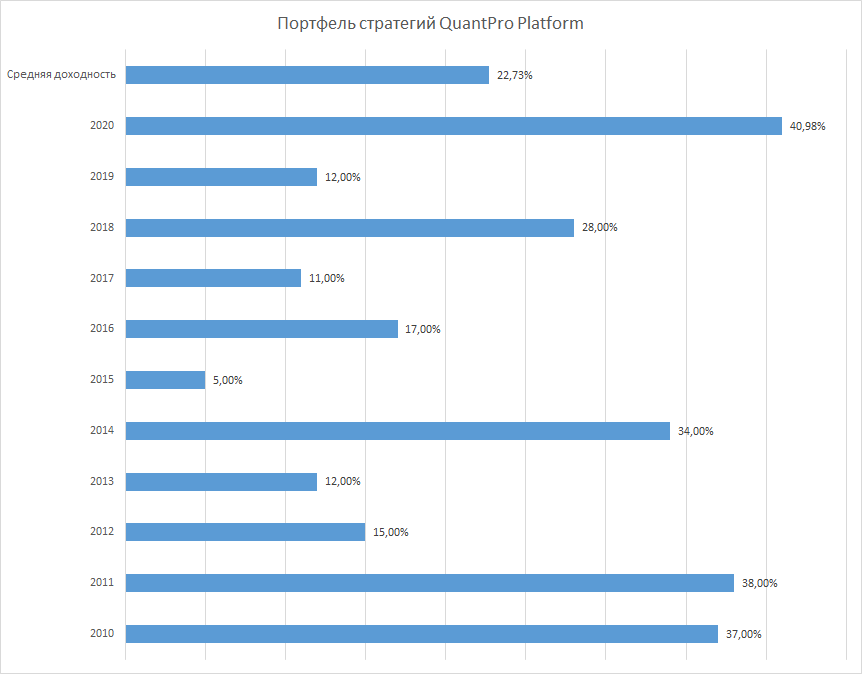Select the 2014 bar
This screenshot has width=862, height=674.
[x=398, y=430]
